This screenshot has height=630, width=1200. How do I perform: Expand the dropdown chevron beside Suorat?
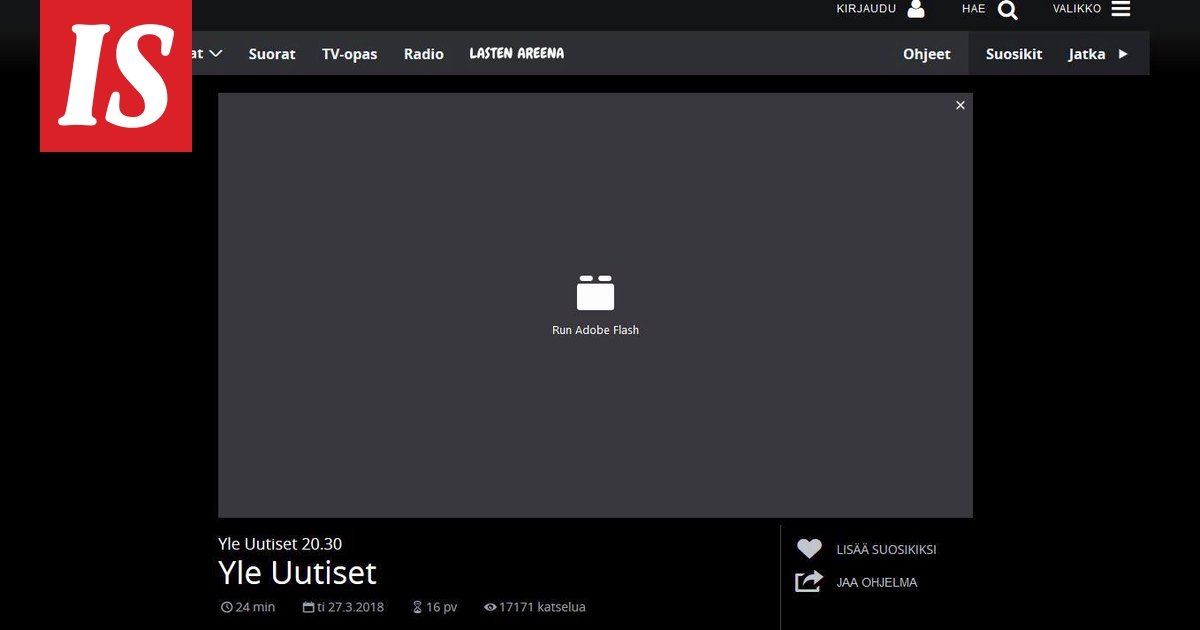click(216, 53)
